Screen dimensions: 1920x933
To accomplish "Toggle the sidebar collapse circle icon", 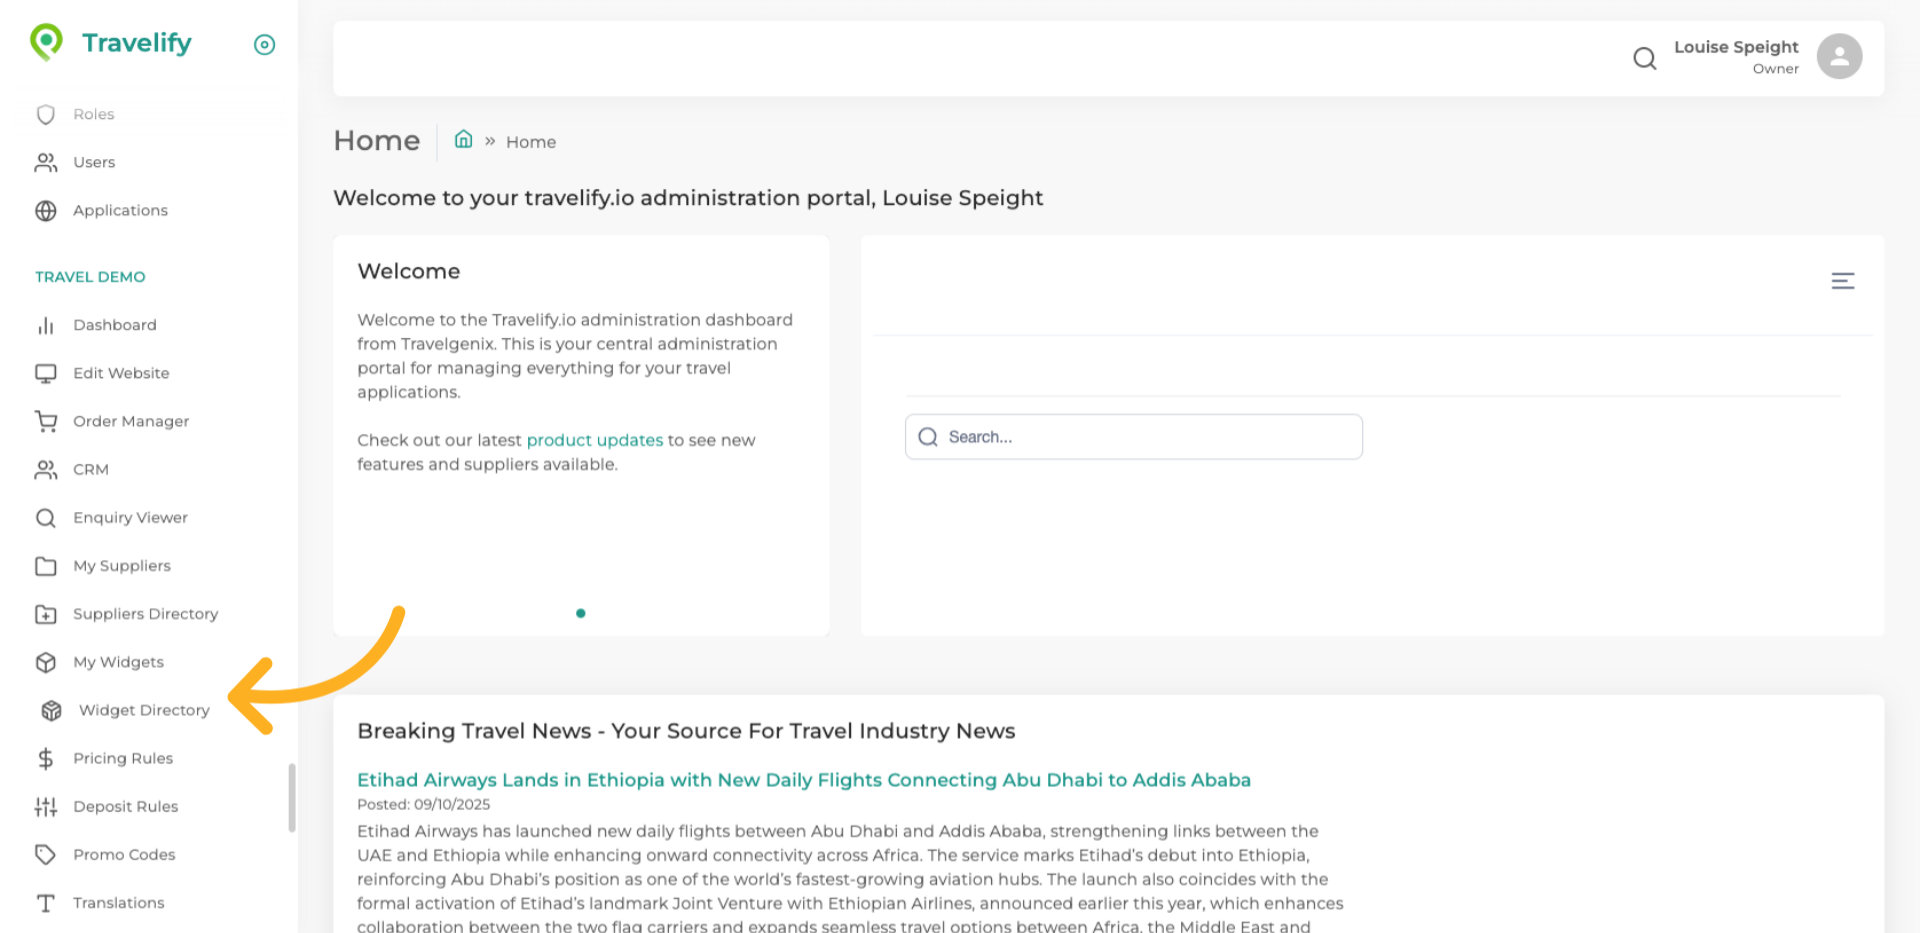I will [264, 44].
